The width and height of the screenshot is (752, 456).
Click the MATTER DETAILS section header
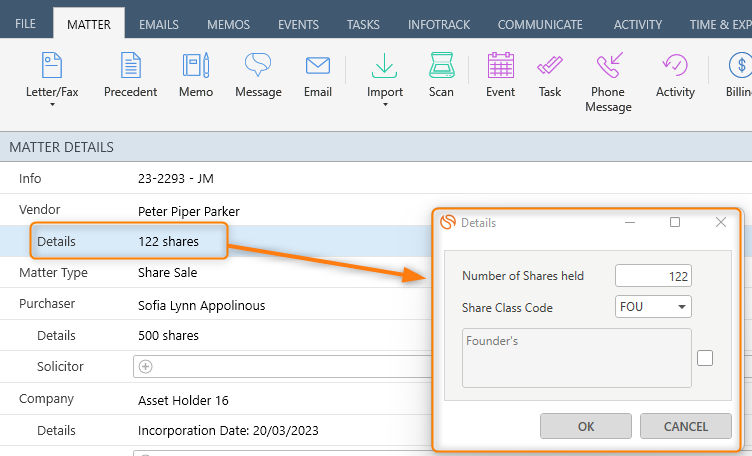[x=376, y=147]
